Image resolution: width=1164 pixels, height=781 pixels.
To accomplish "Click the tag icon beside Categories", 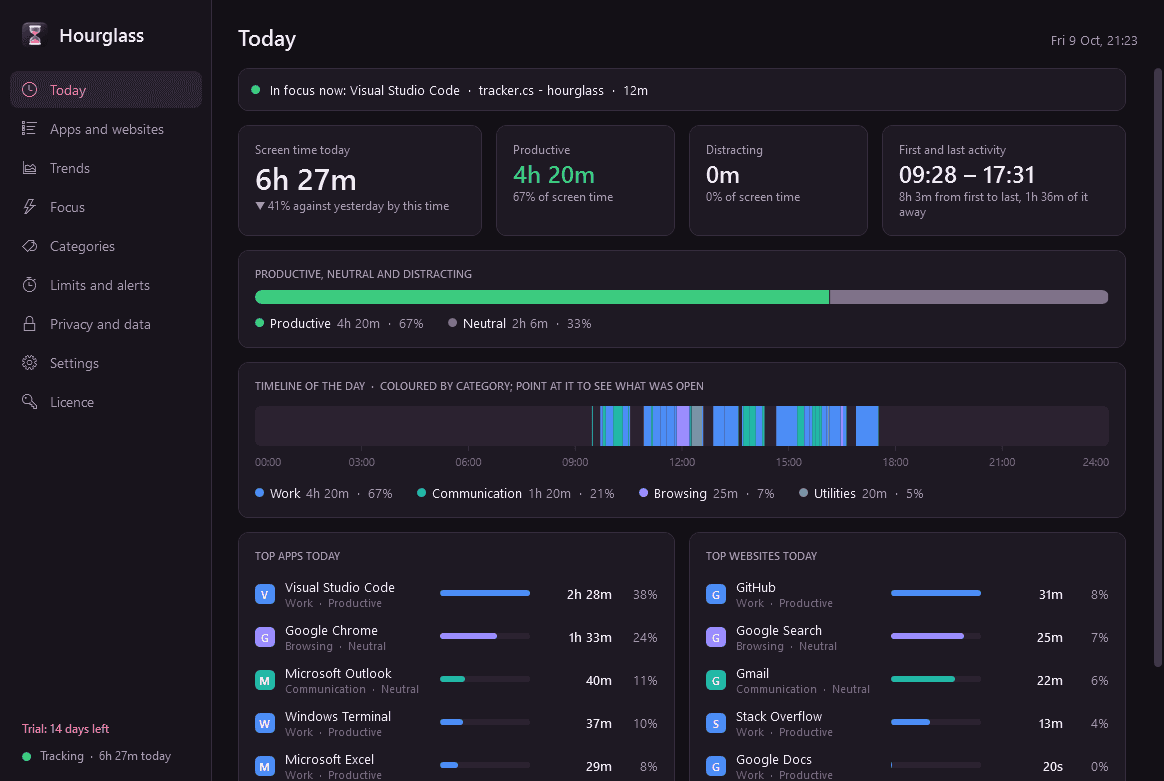I will (x=30, y=246).
